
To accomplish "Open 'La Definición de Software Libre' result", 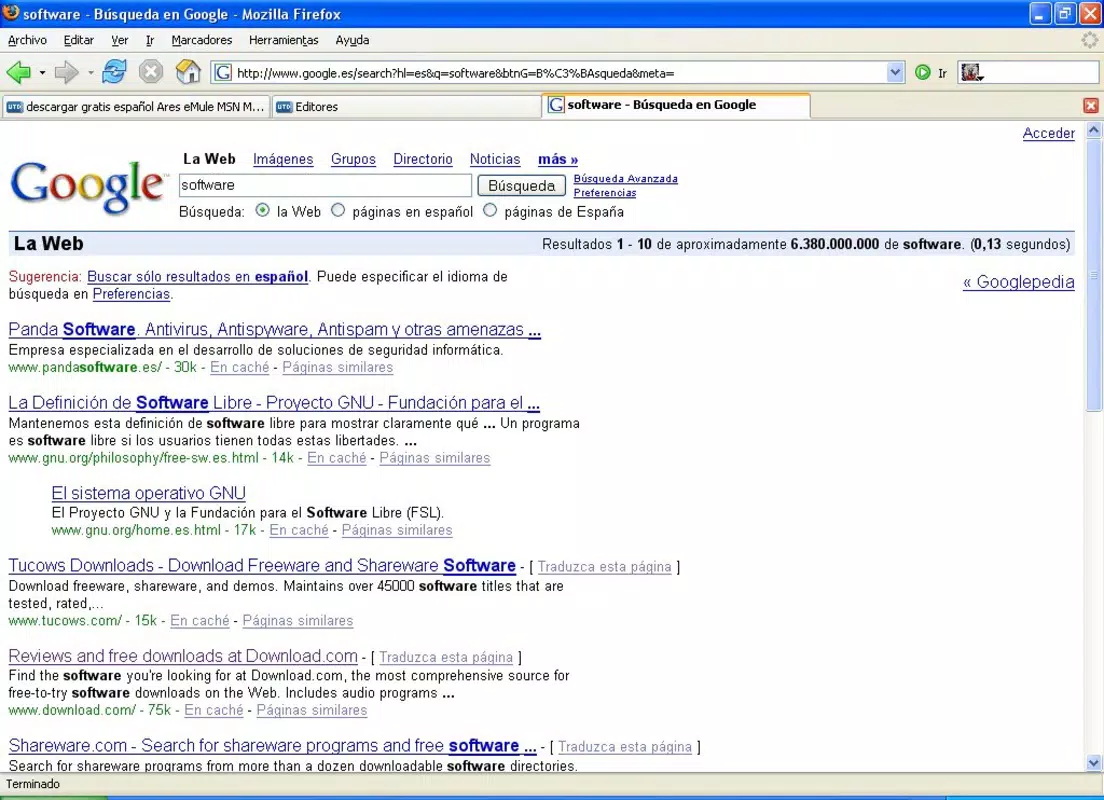I will [x=274, y=403].
